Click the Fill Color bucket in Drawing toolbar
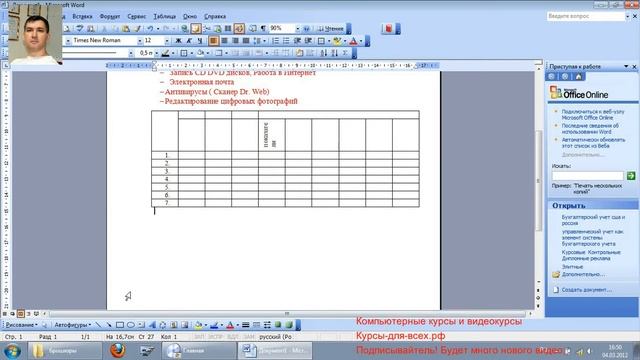640x360 pixels. point(198,325)
